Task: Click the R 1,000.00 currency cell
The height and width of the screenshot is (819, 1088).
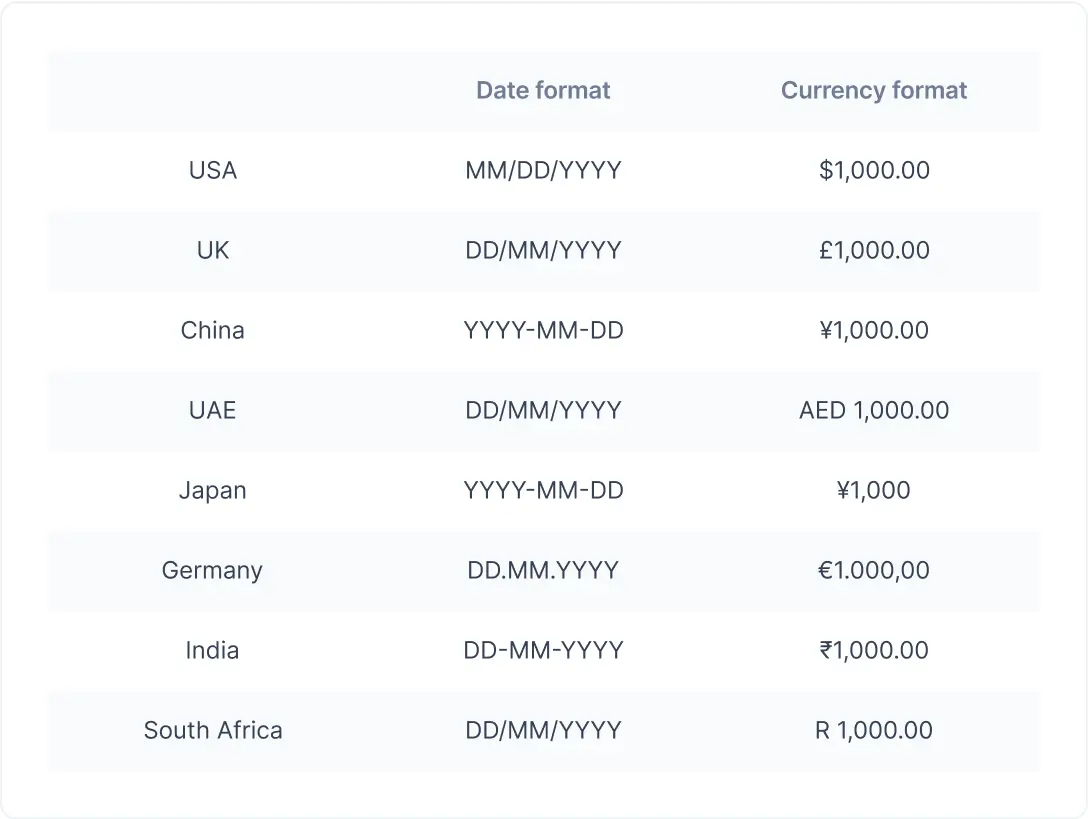Action: 874,731
